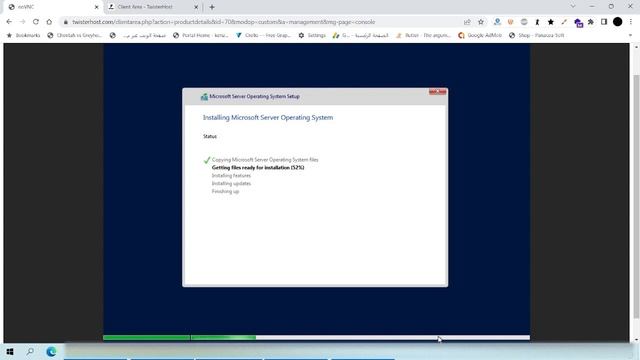
Task: Switch to the noVNC tab
Action: [x=53, y=7]
